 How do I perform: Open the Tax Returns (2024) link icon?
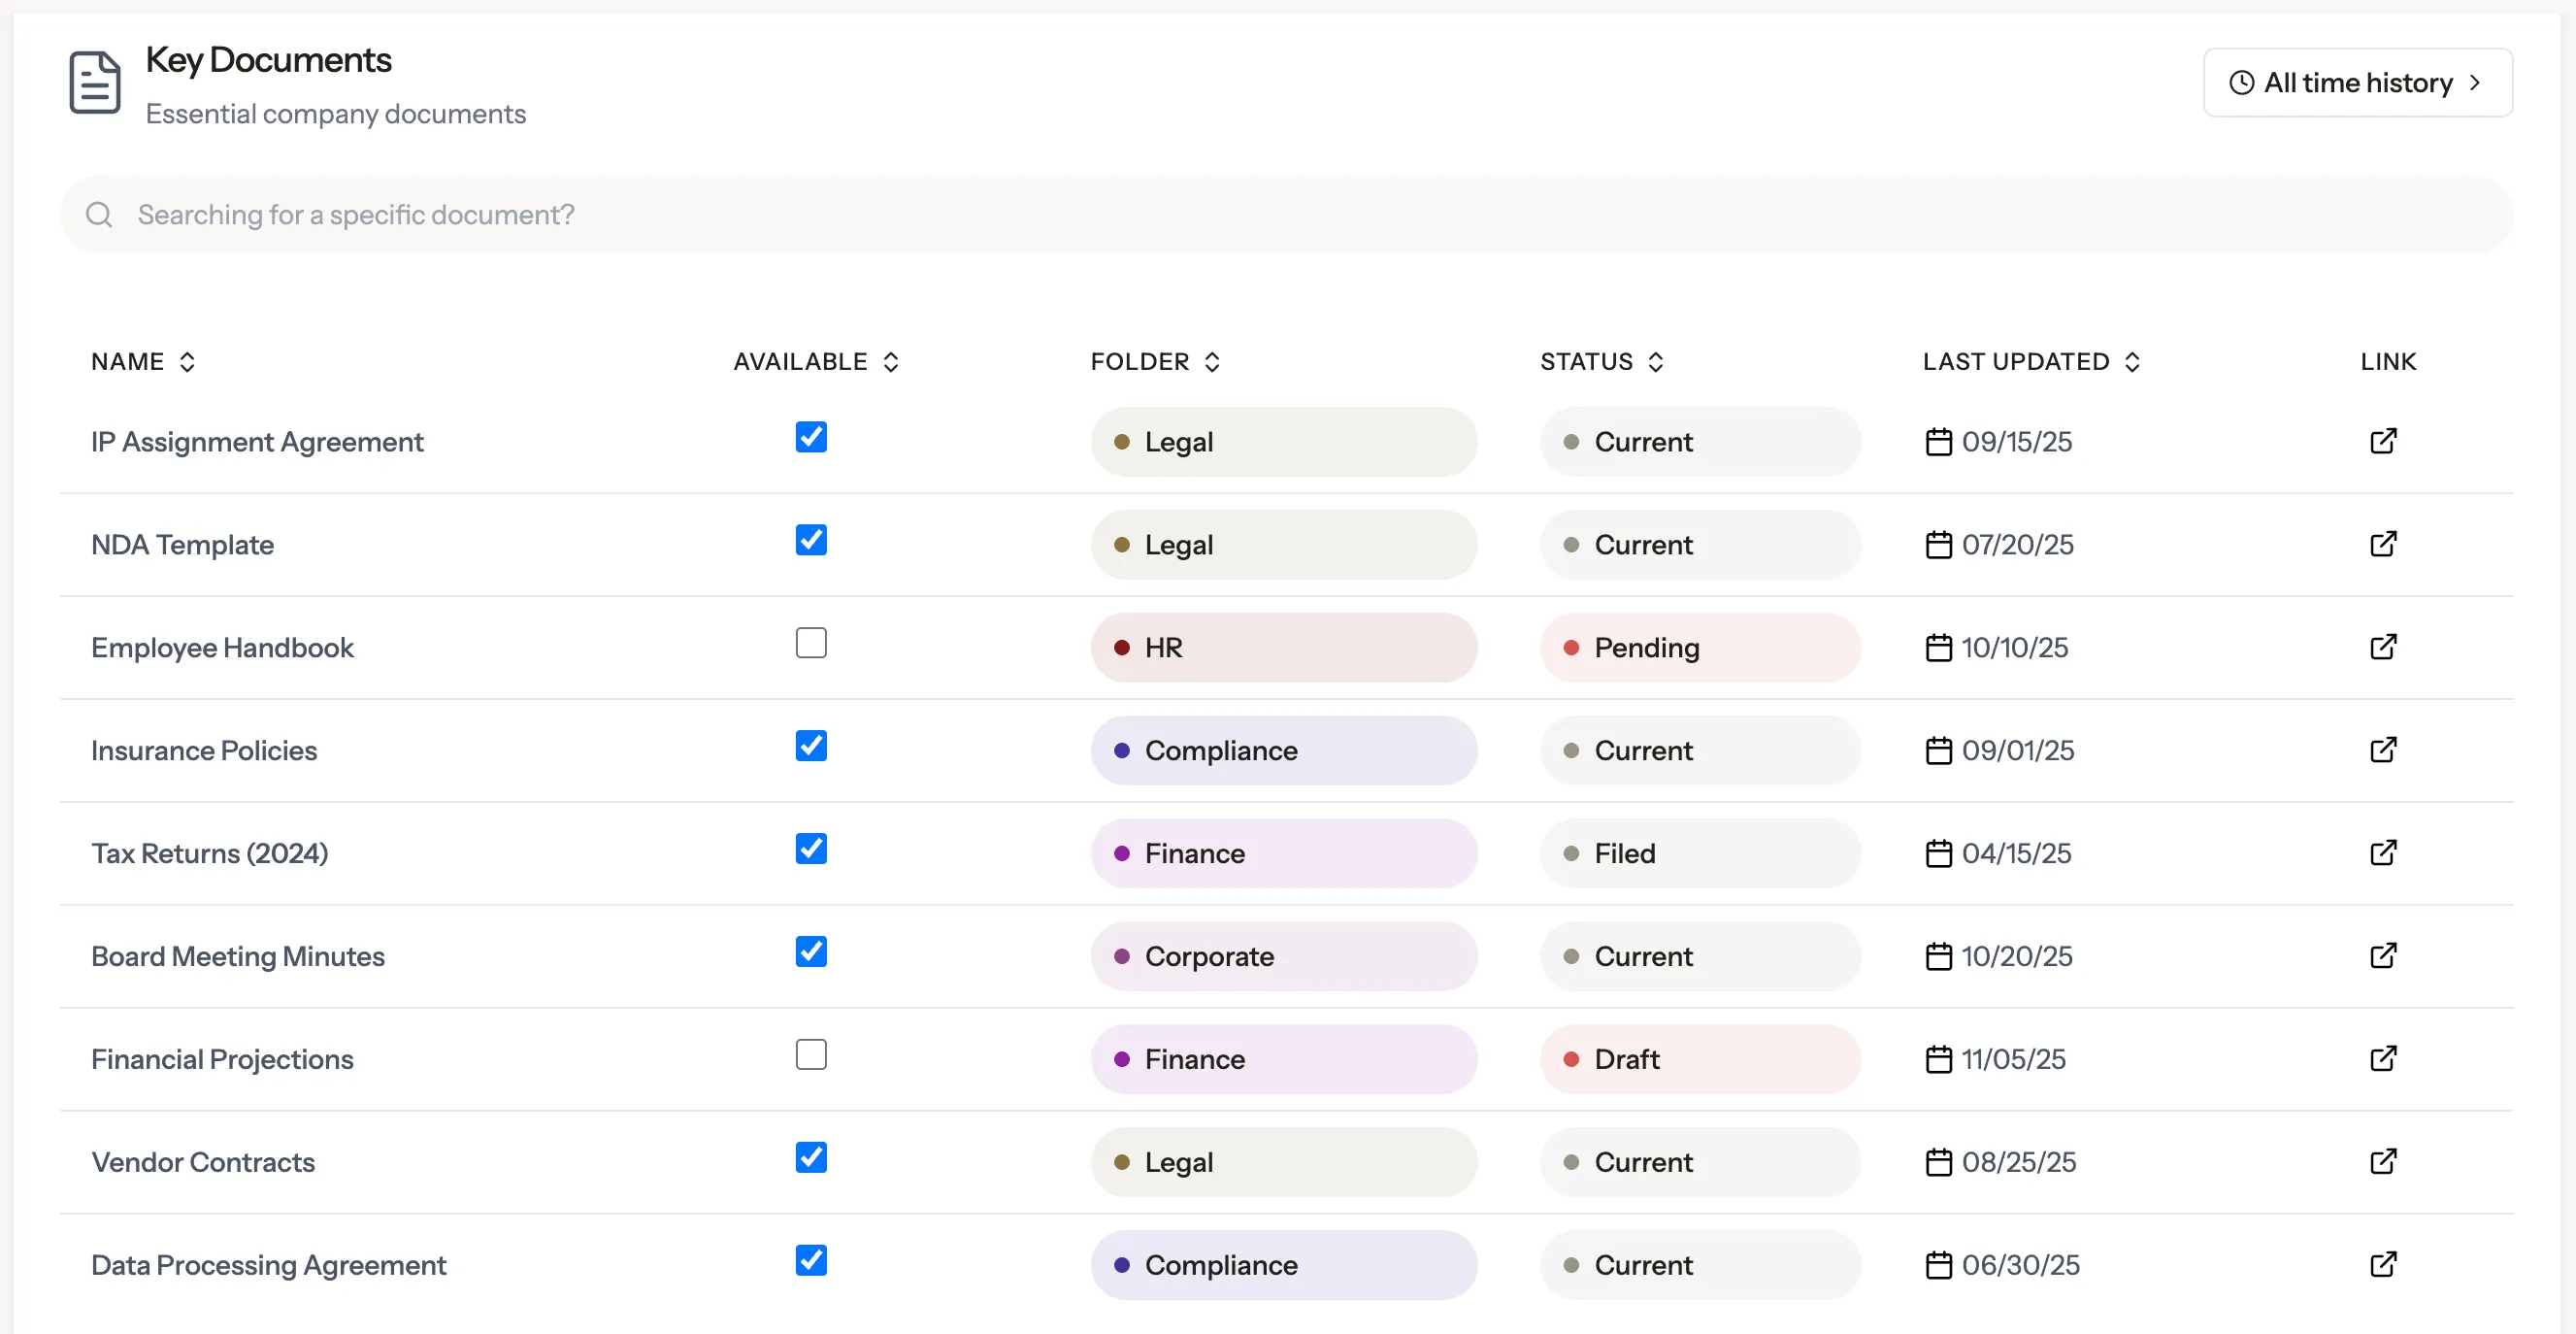pos(2383,853)
